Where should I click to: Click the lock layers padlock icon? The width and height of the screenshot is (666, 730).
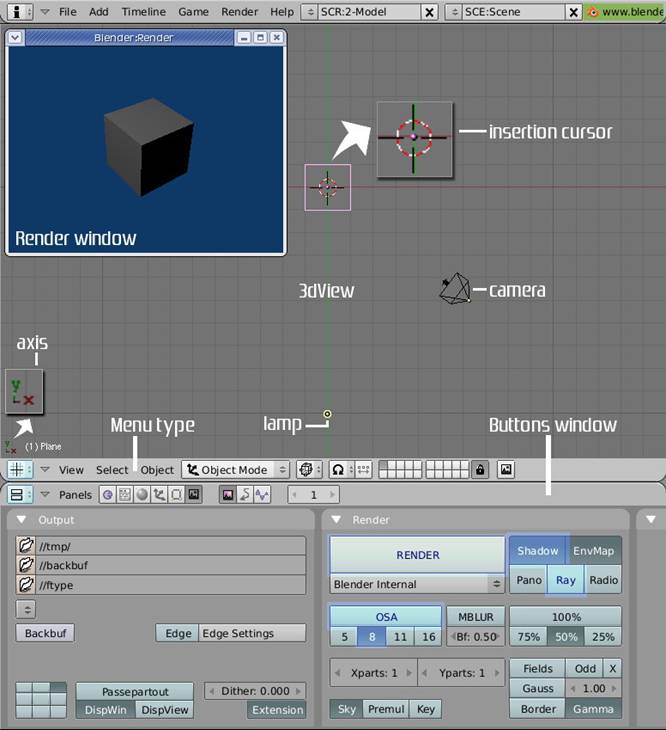click(x=481, y=469)
